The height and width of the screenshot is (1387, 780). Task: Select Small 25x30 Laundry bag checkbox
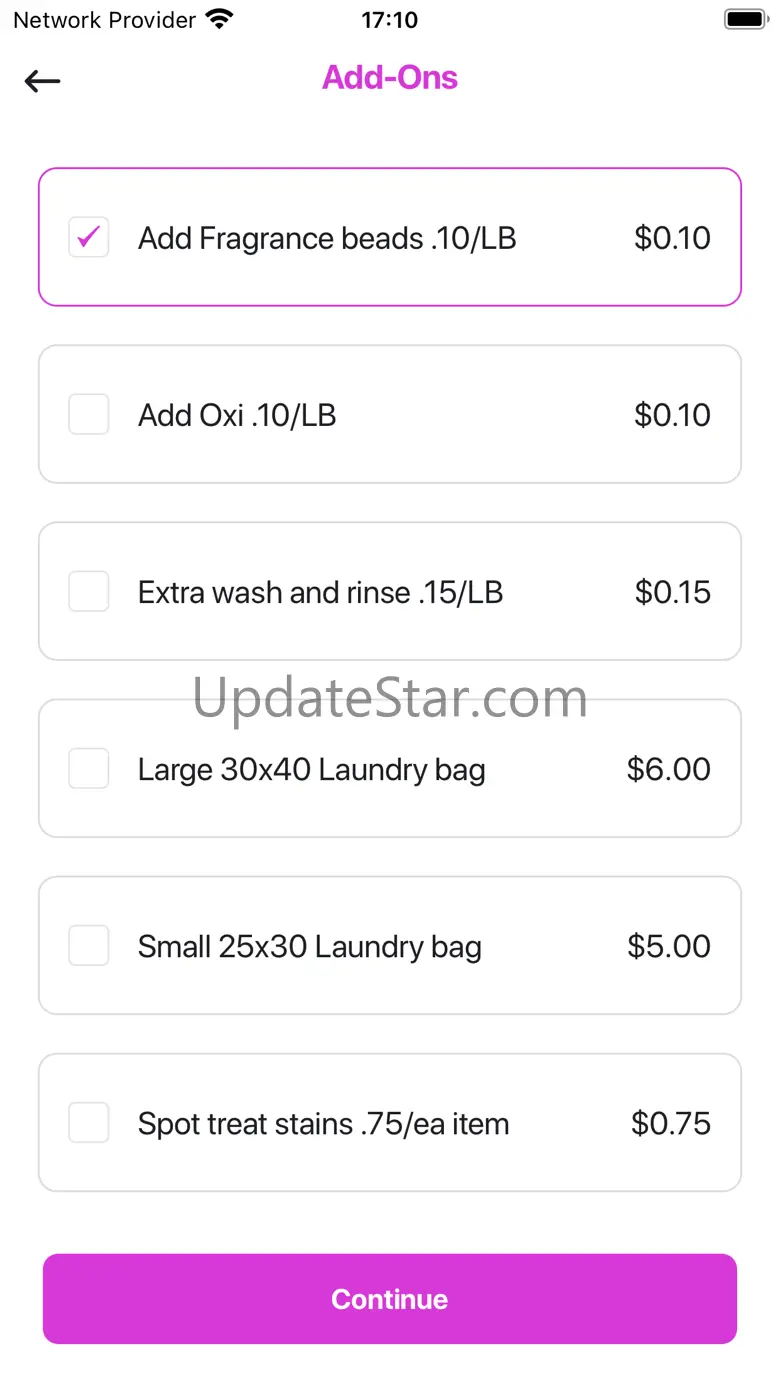tap(89, 945)
